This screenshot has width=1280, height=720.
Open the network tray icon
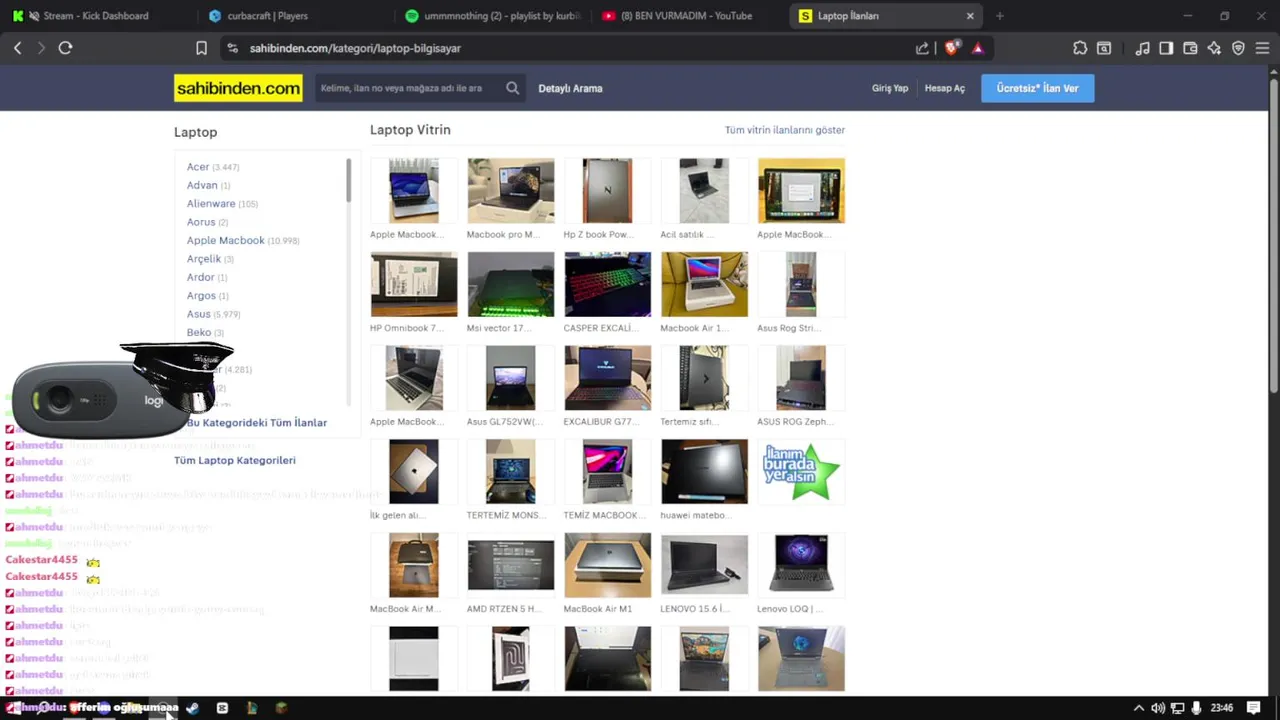coord(1177,708)
